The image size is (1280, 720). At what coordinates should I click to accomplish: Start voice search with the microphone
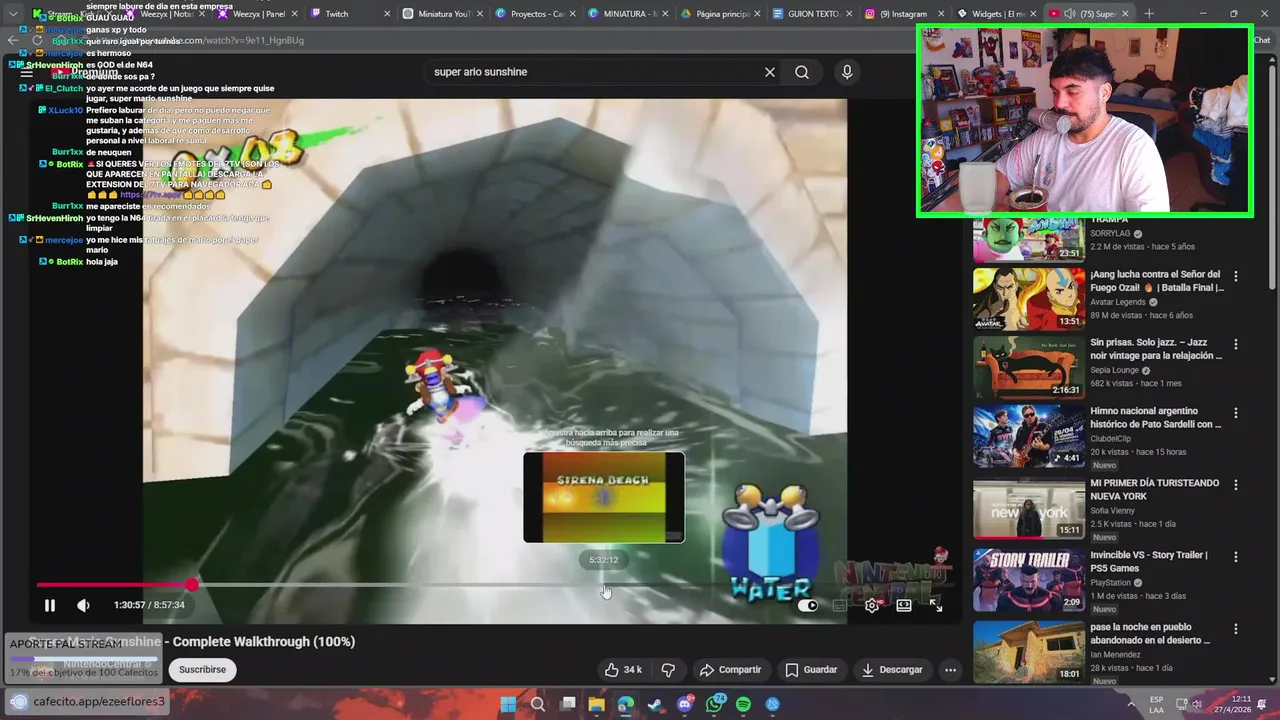(x=847, y=72)
